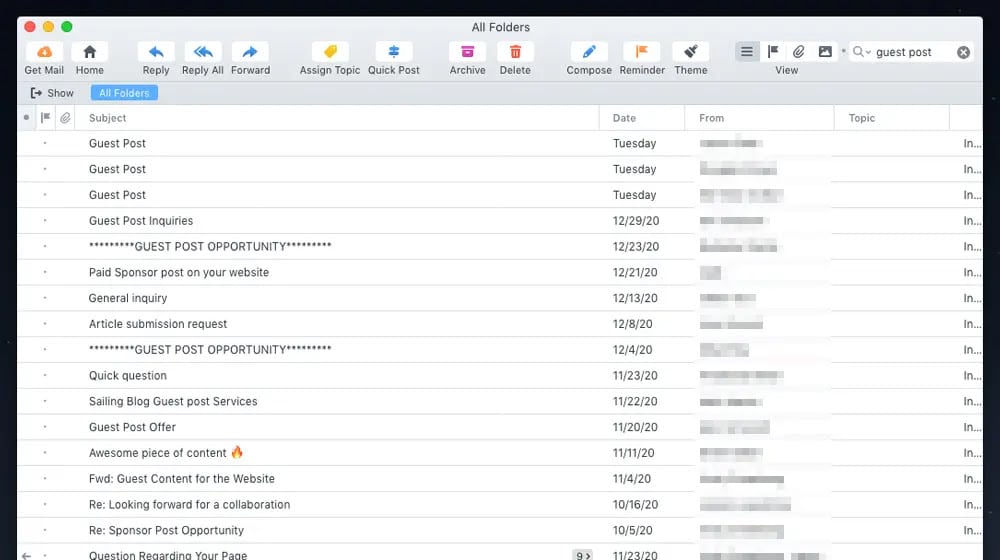Viewport: 1000px width, 560px height.
Task: Select GUEST POST OPPORTUNITY email dated 12/4/20
Action: pos(500,350)
